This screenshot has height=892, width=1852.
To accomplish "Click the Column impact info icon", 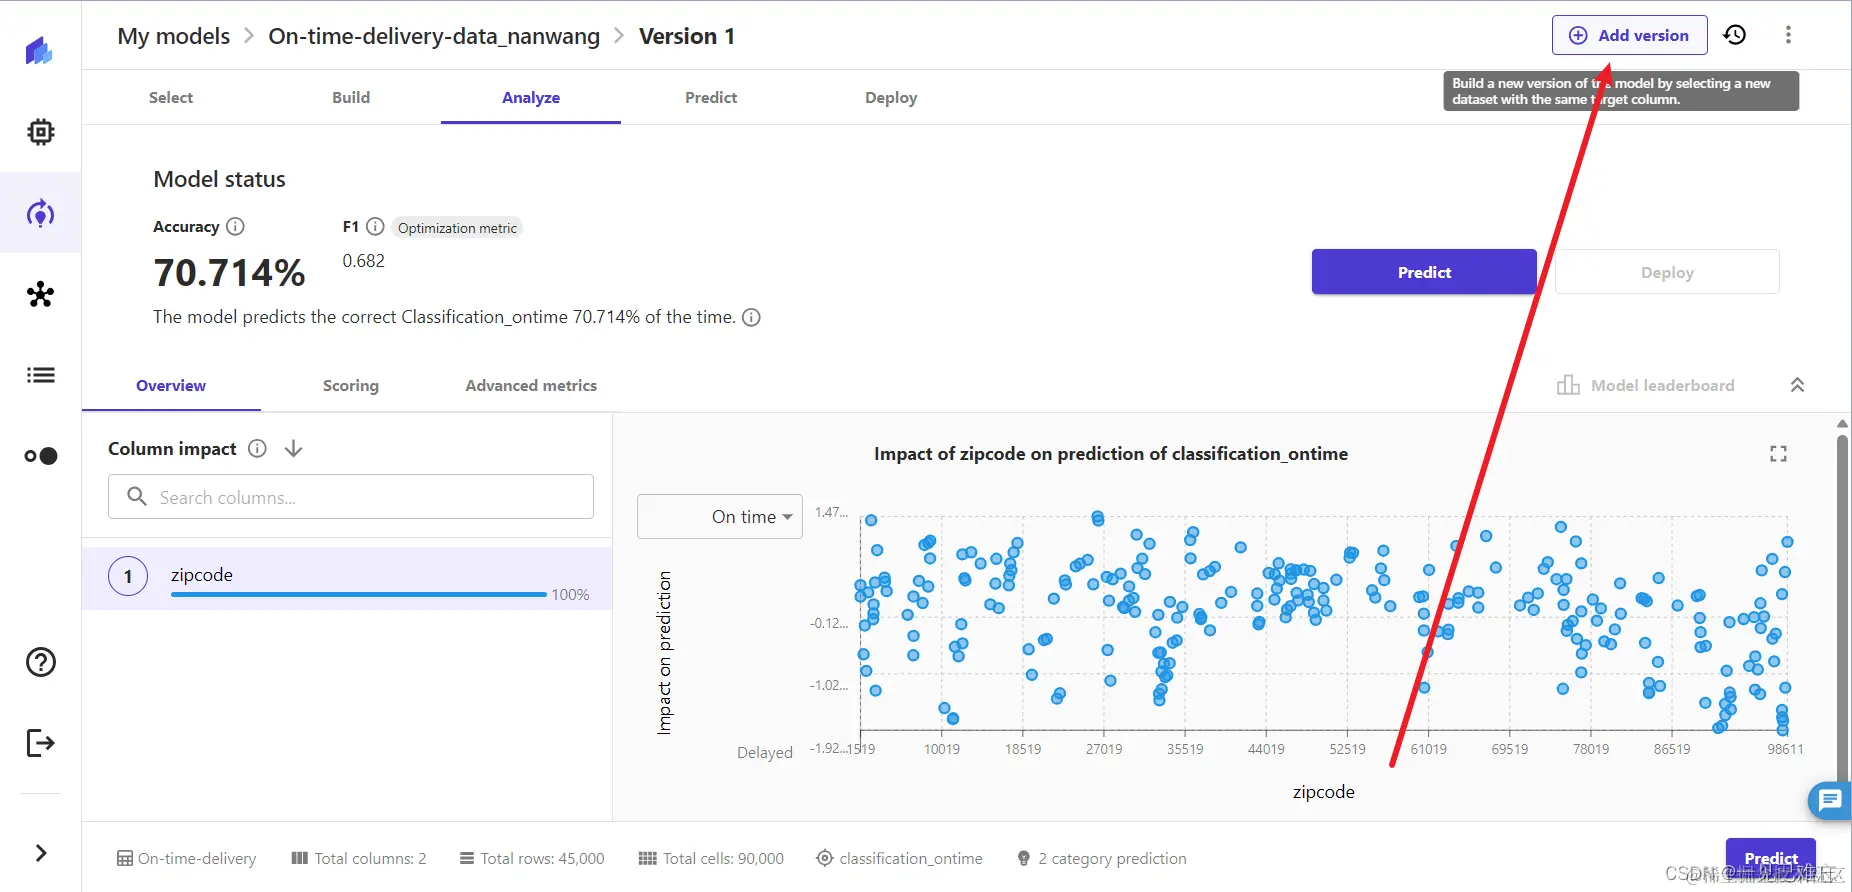I will click(x=257, y=449).
